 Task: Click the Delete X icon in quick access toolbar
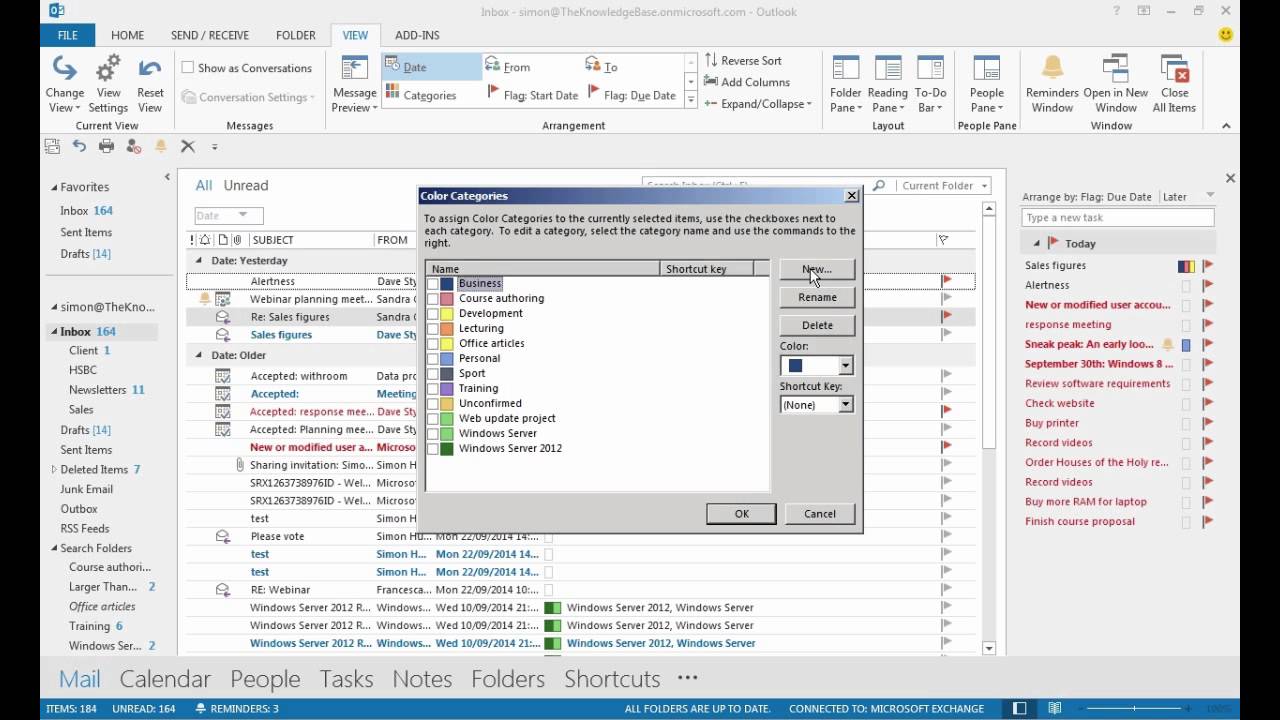187,146
